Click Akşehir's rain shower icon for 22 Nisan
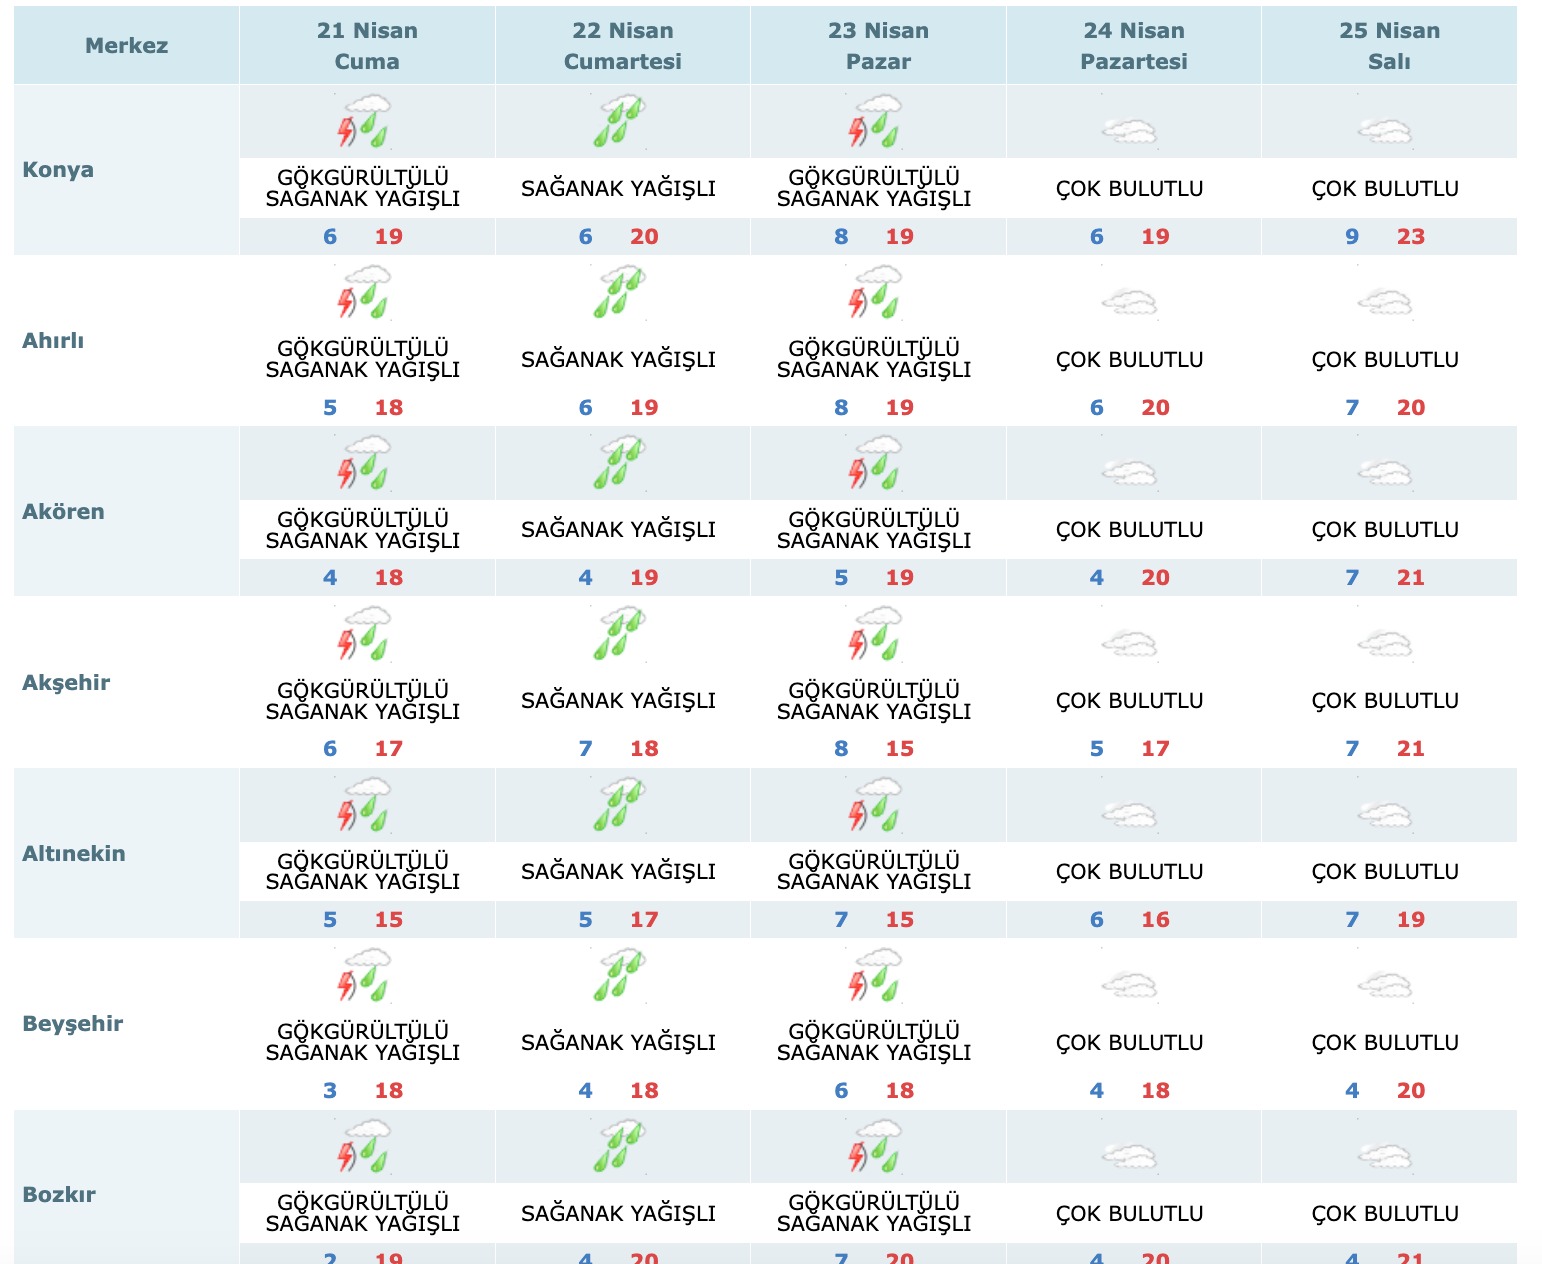Viewport: 1542px width, 1264px height. tap(619, 634)
